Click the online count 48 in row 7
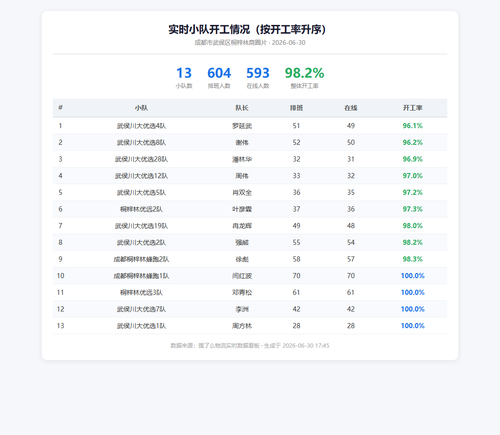500x435 pixels. (x=351, y=226)
